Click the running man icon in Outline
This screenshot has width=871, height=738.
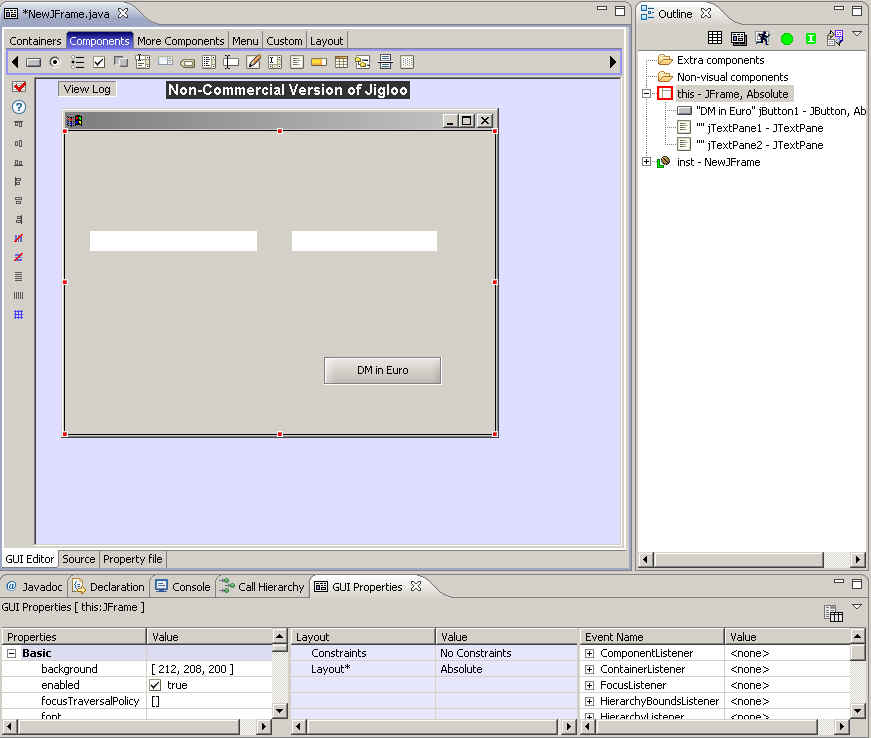click(763, 38)
